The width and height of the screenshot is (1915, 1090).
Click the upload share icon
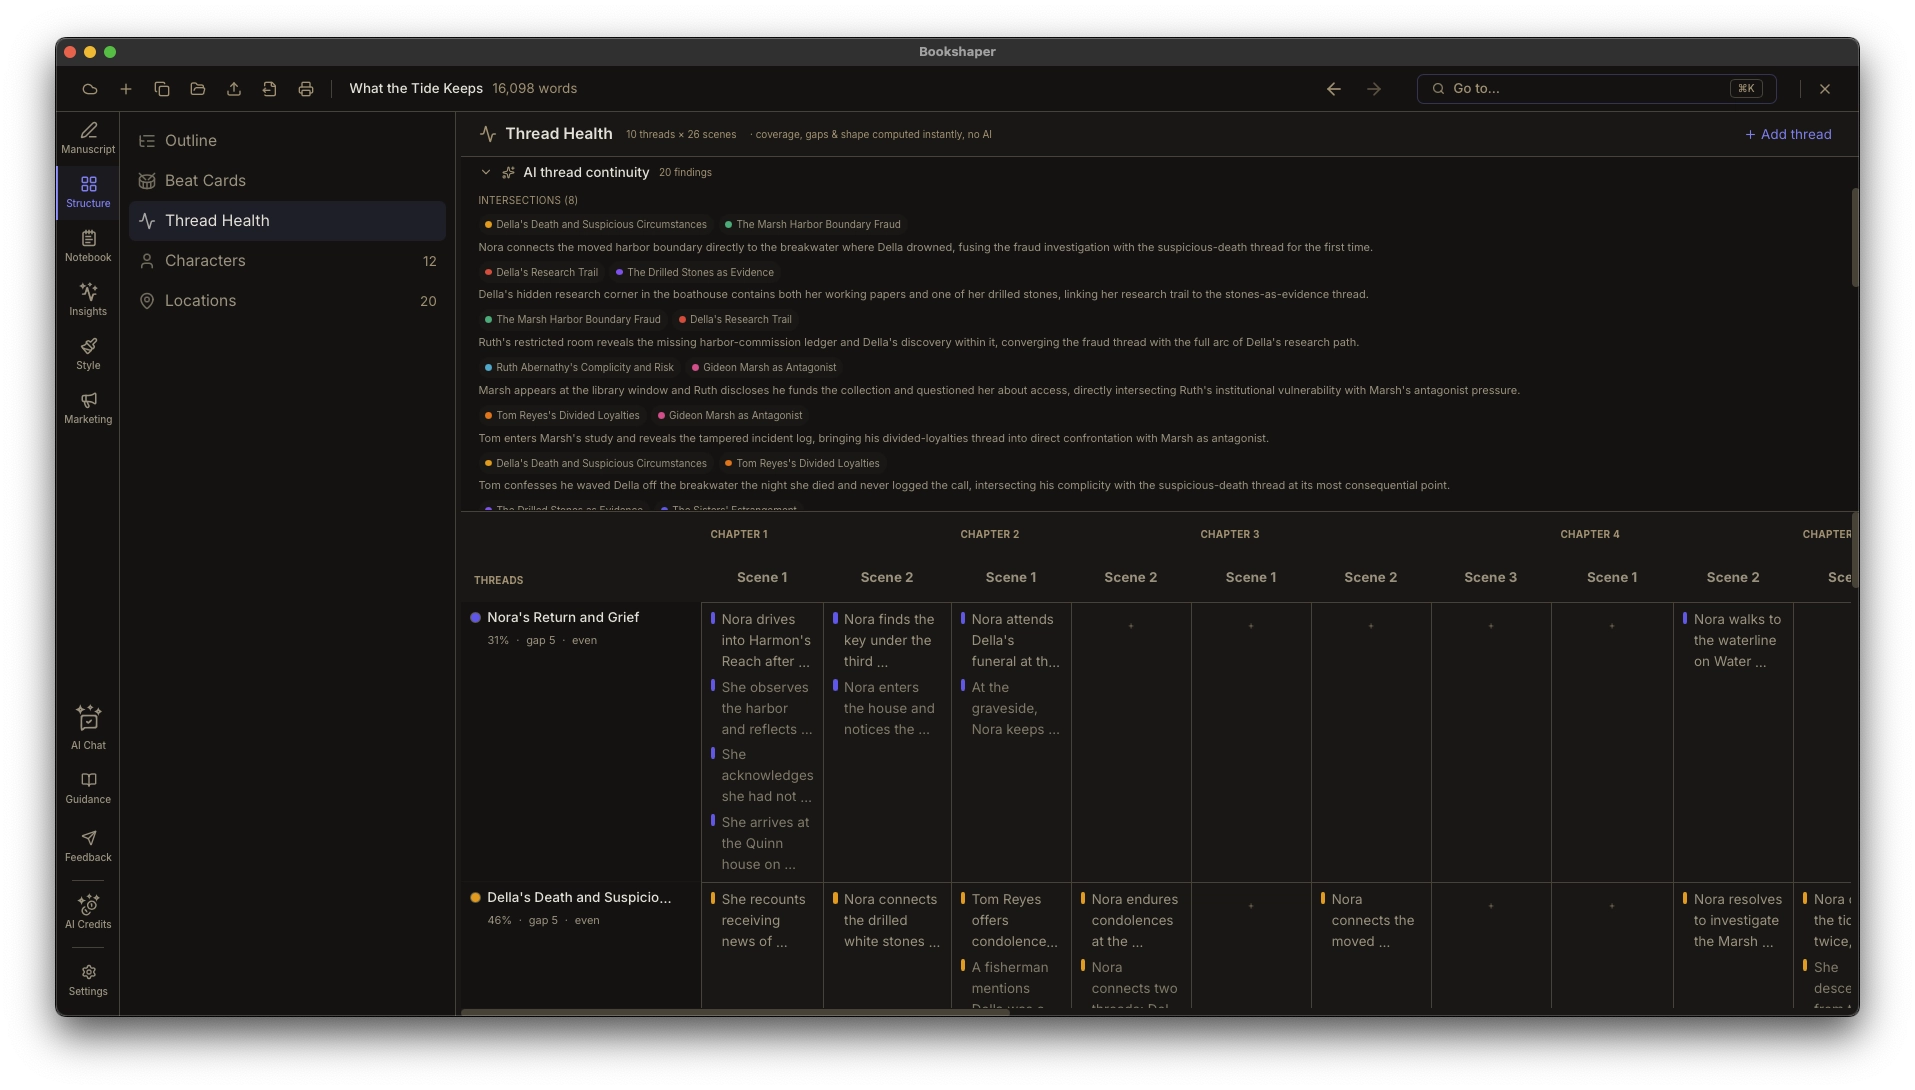click(x=234, y=89)
